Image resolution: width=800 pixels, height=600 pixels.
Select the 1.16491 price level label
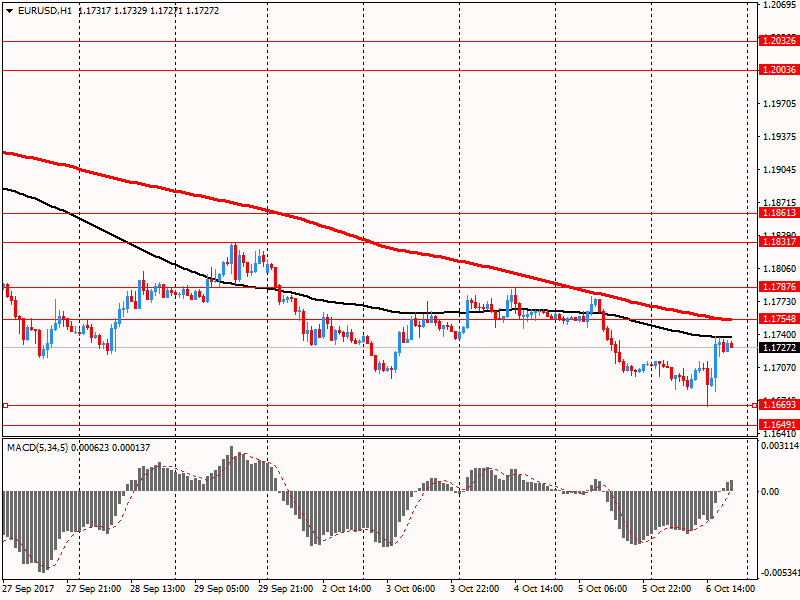[x=779, y=424]
